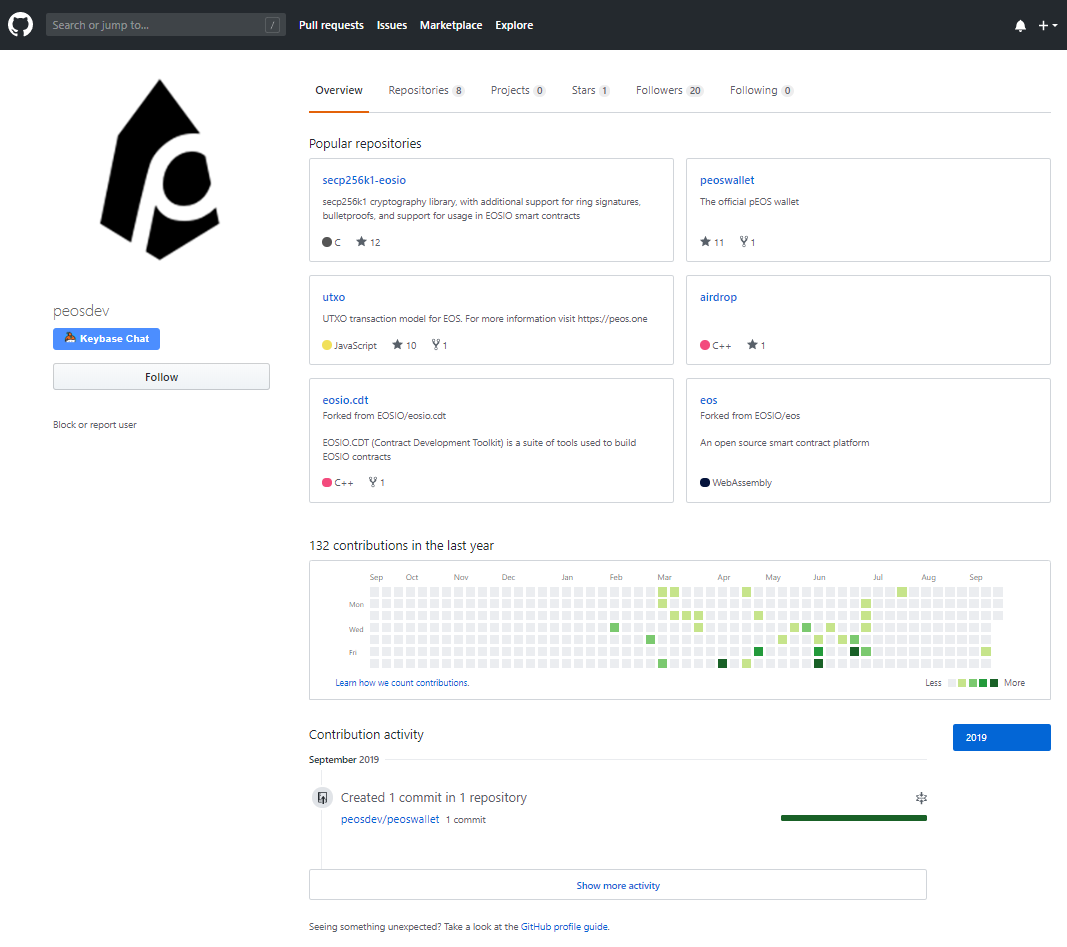Open the airdrop repository
1067x947 pixels.
718,297
